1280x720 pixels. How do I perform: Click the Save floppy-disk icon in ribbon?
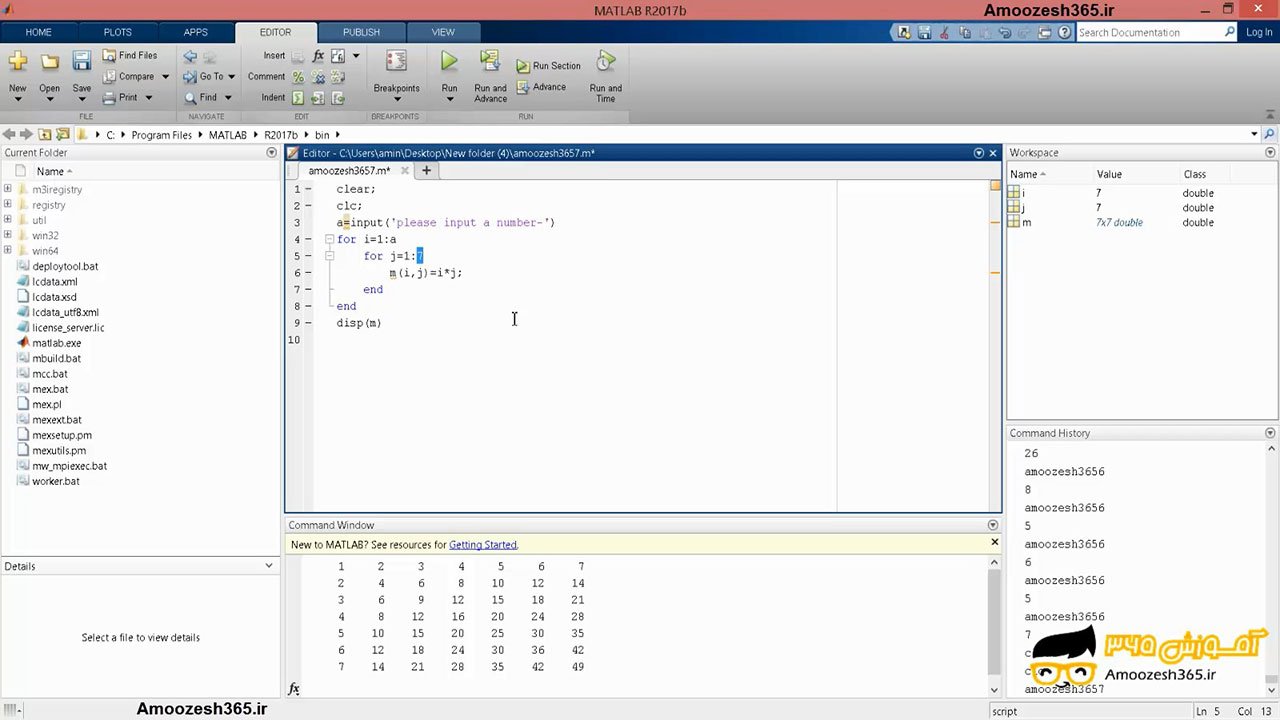pos(82,62)
